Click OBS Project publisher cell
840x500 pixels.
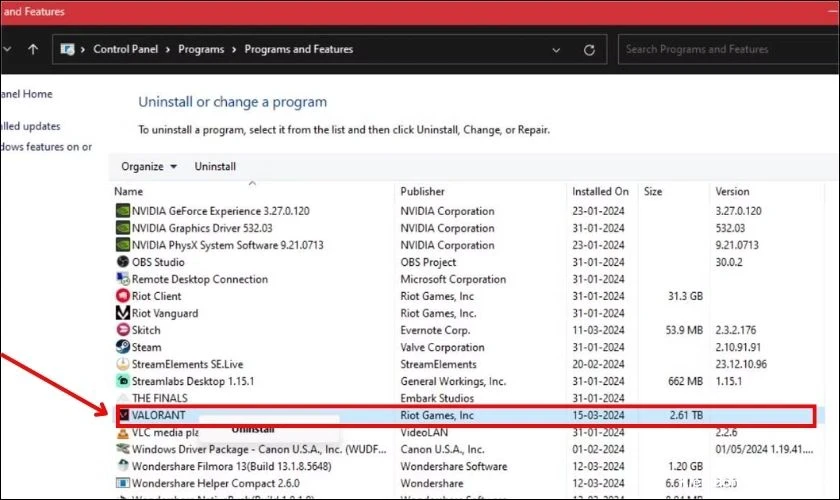click(x=428, y=262)
